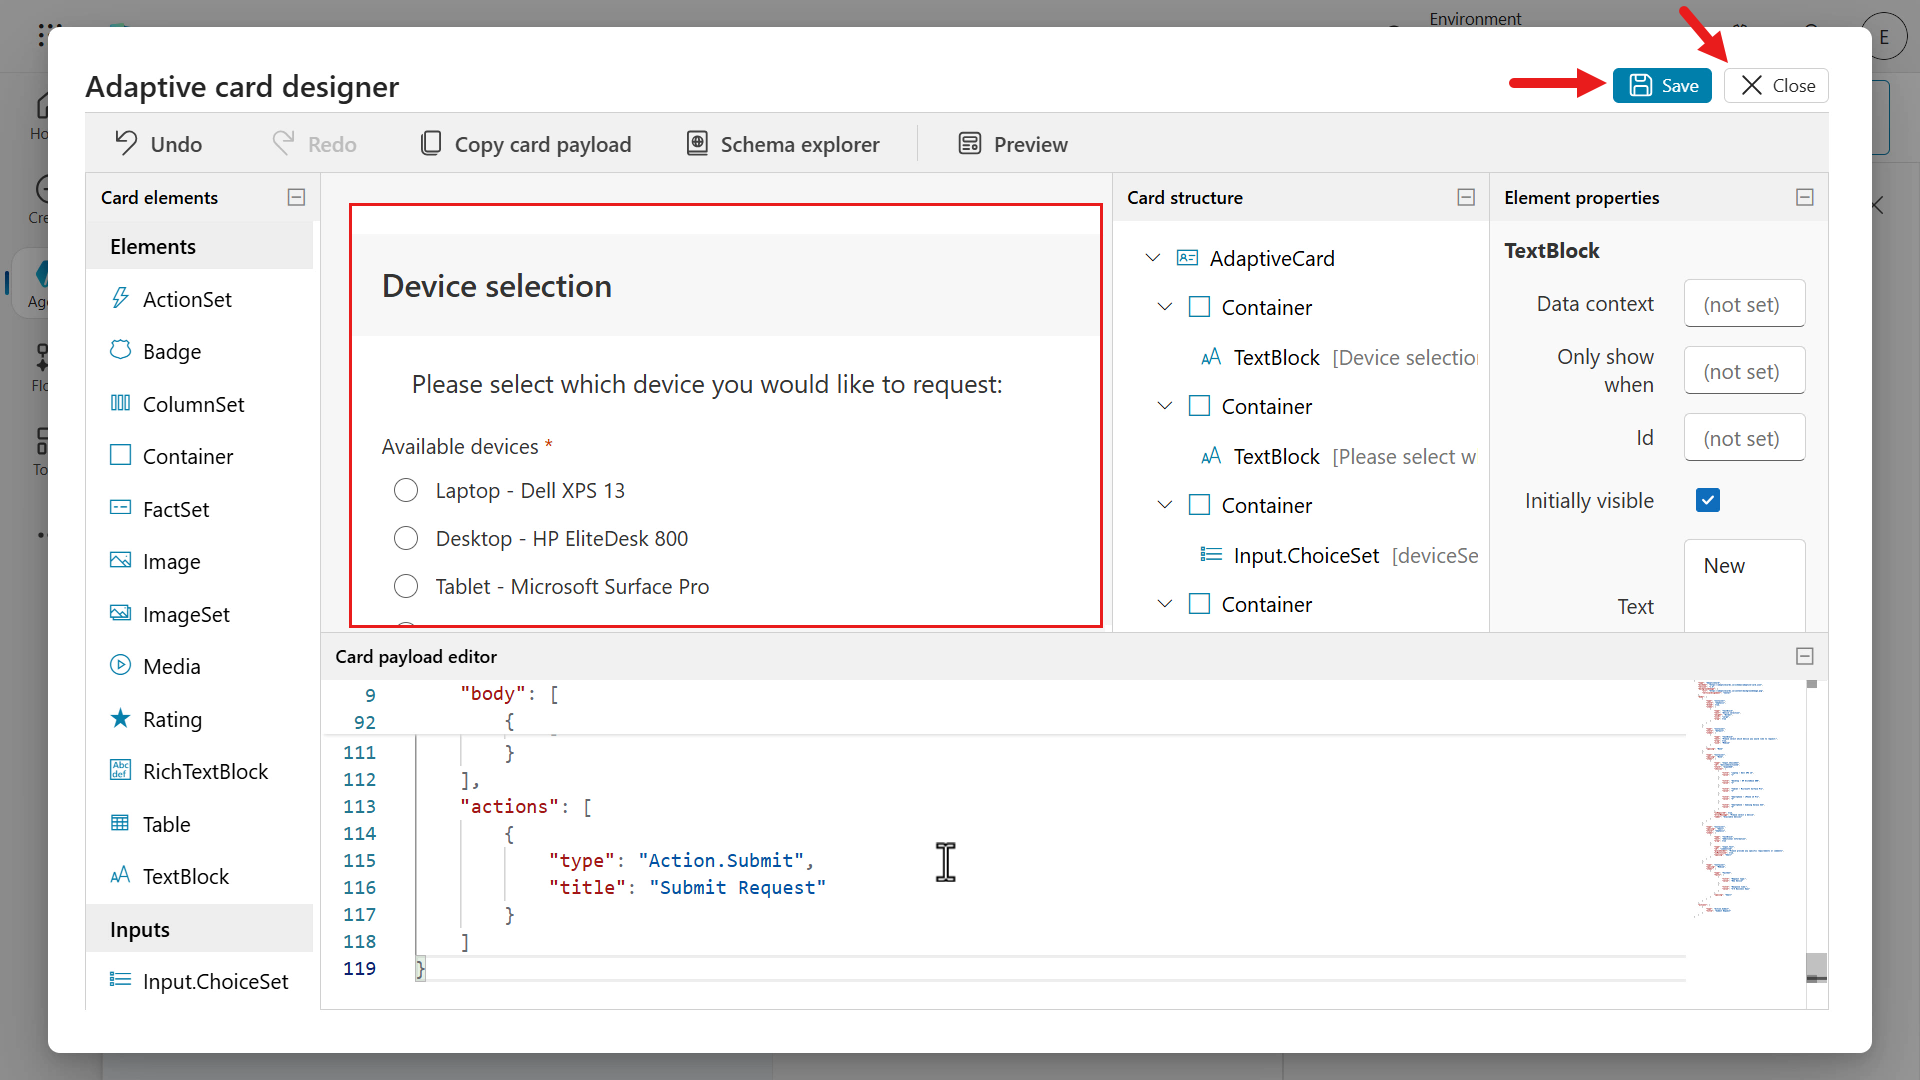Select the Rating element
The image size is (1920, 1080).
(171, 719)
